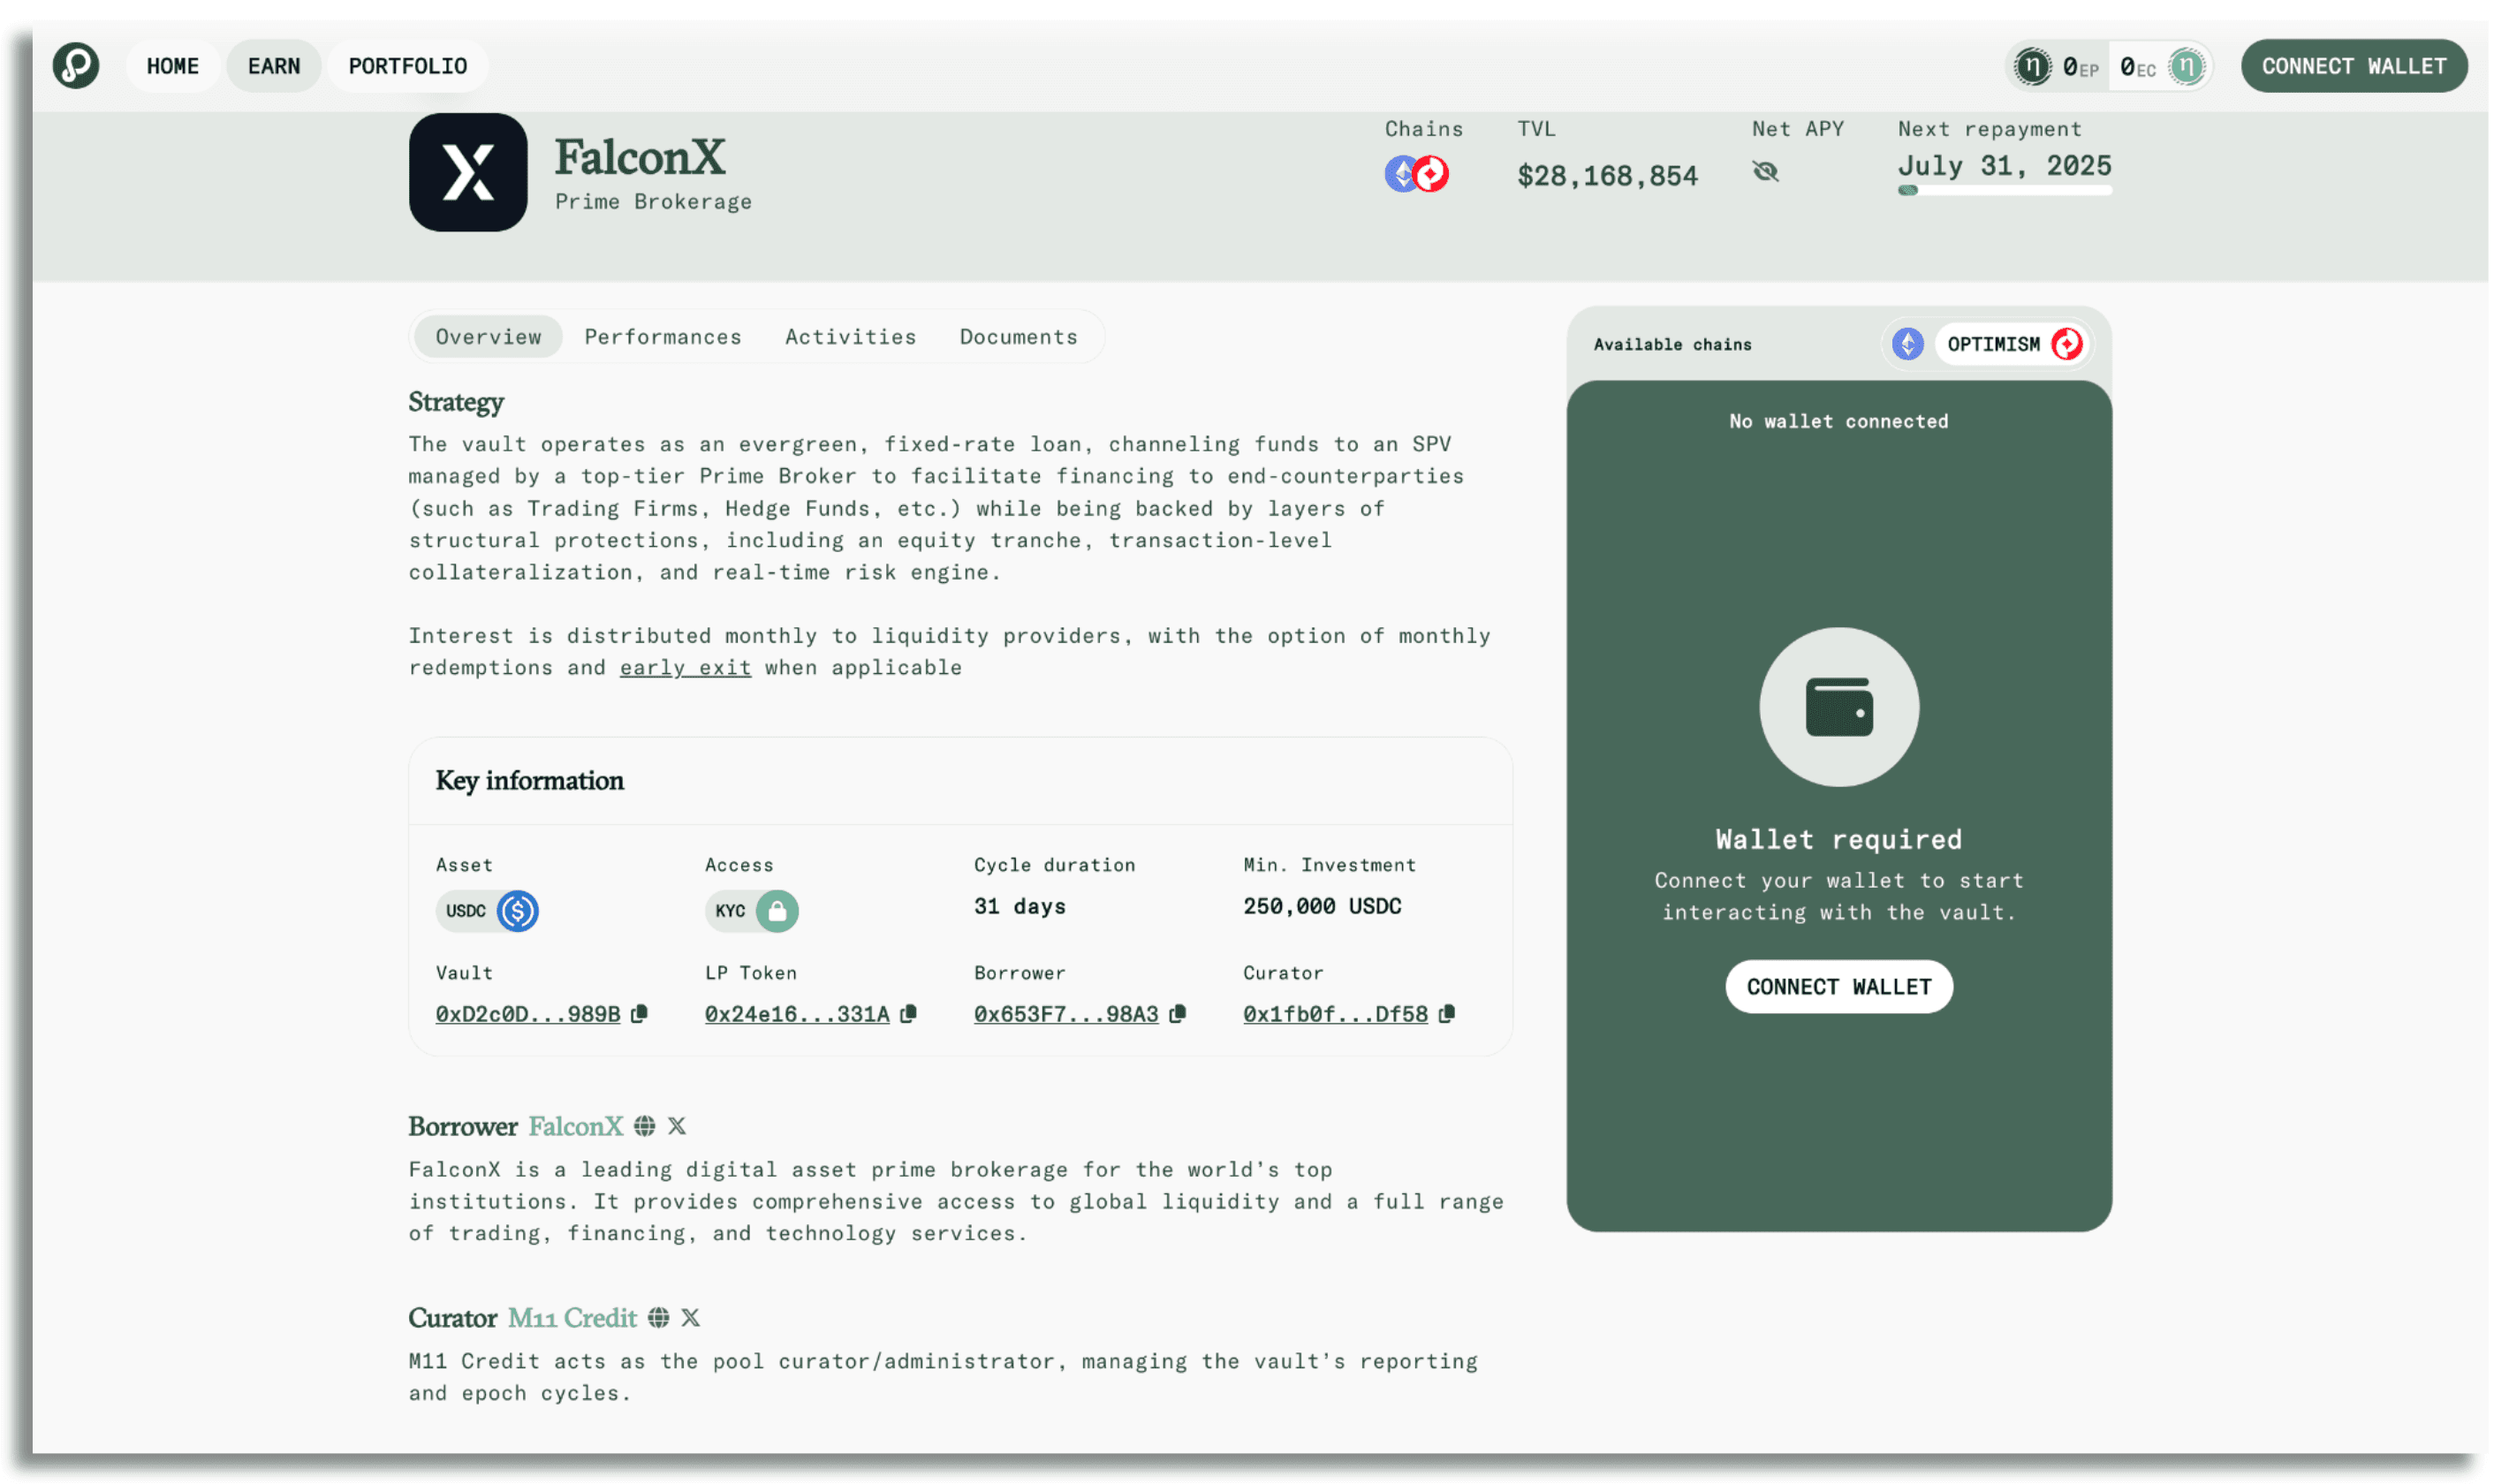Click the Ethereum chain icon under Chains
Image resolution: width=2509 pixels, height=1484 pixels.
coord(1402,174)
